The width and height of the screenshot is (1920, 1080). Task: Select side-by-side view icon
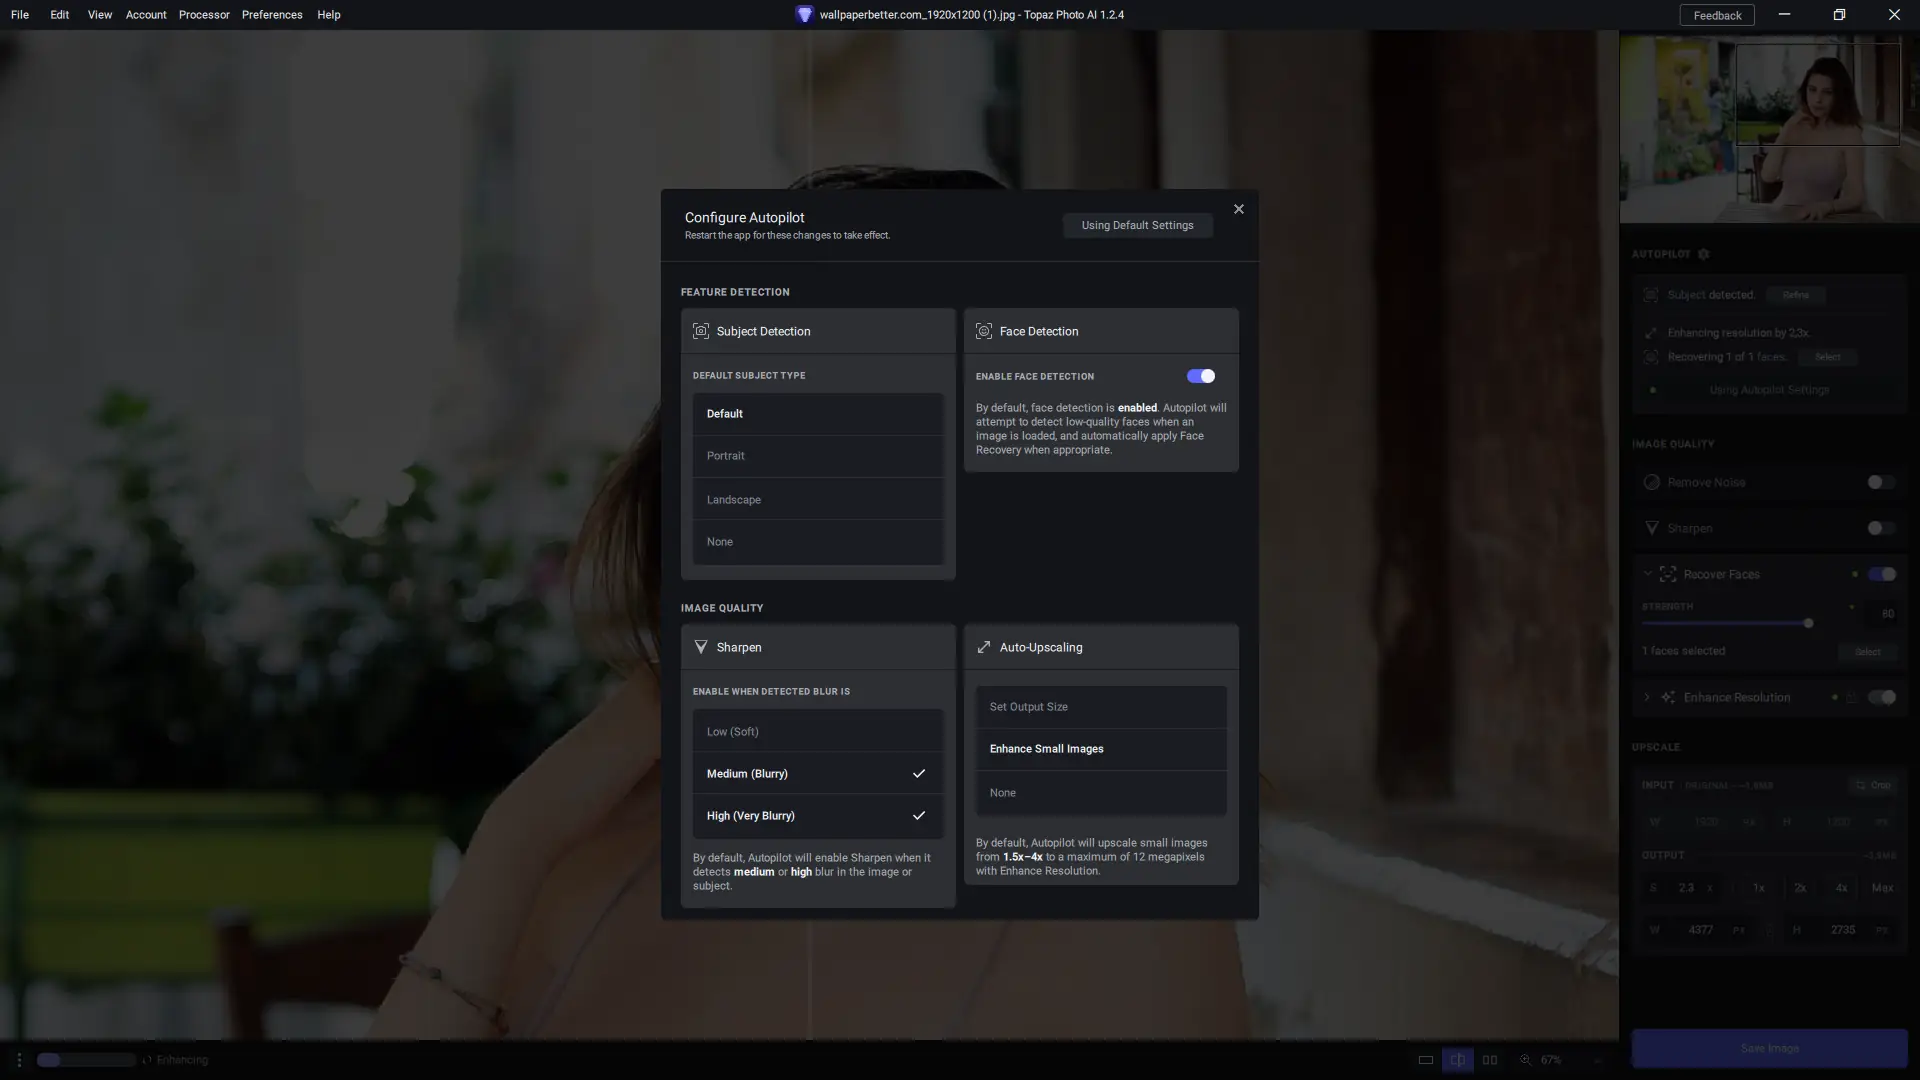tap(1490, 1060)
